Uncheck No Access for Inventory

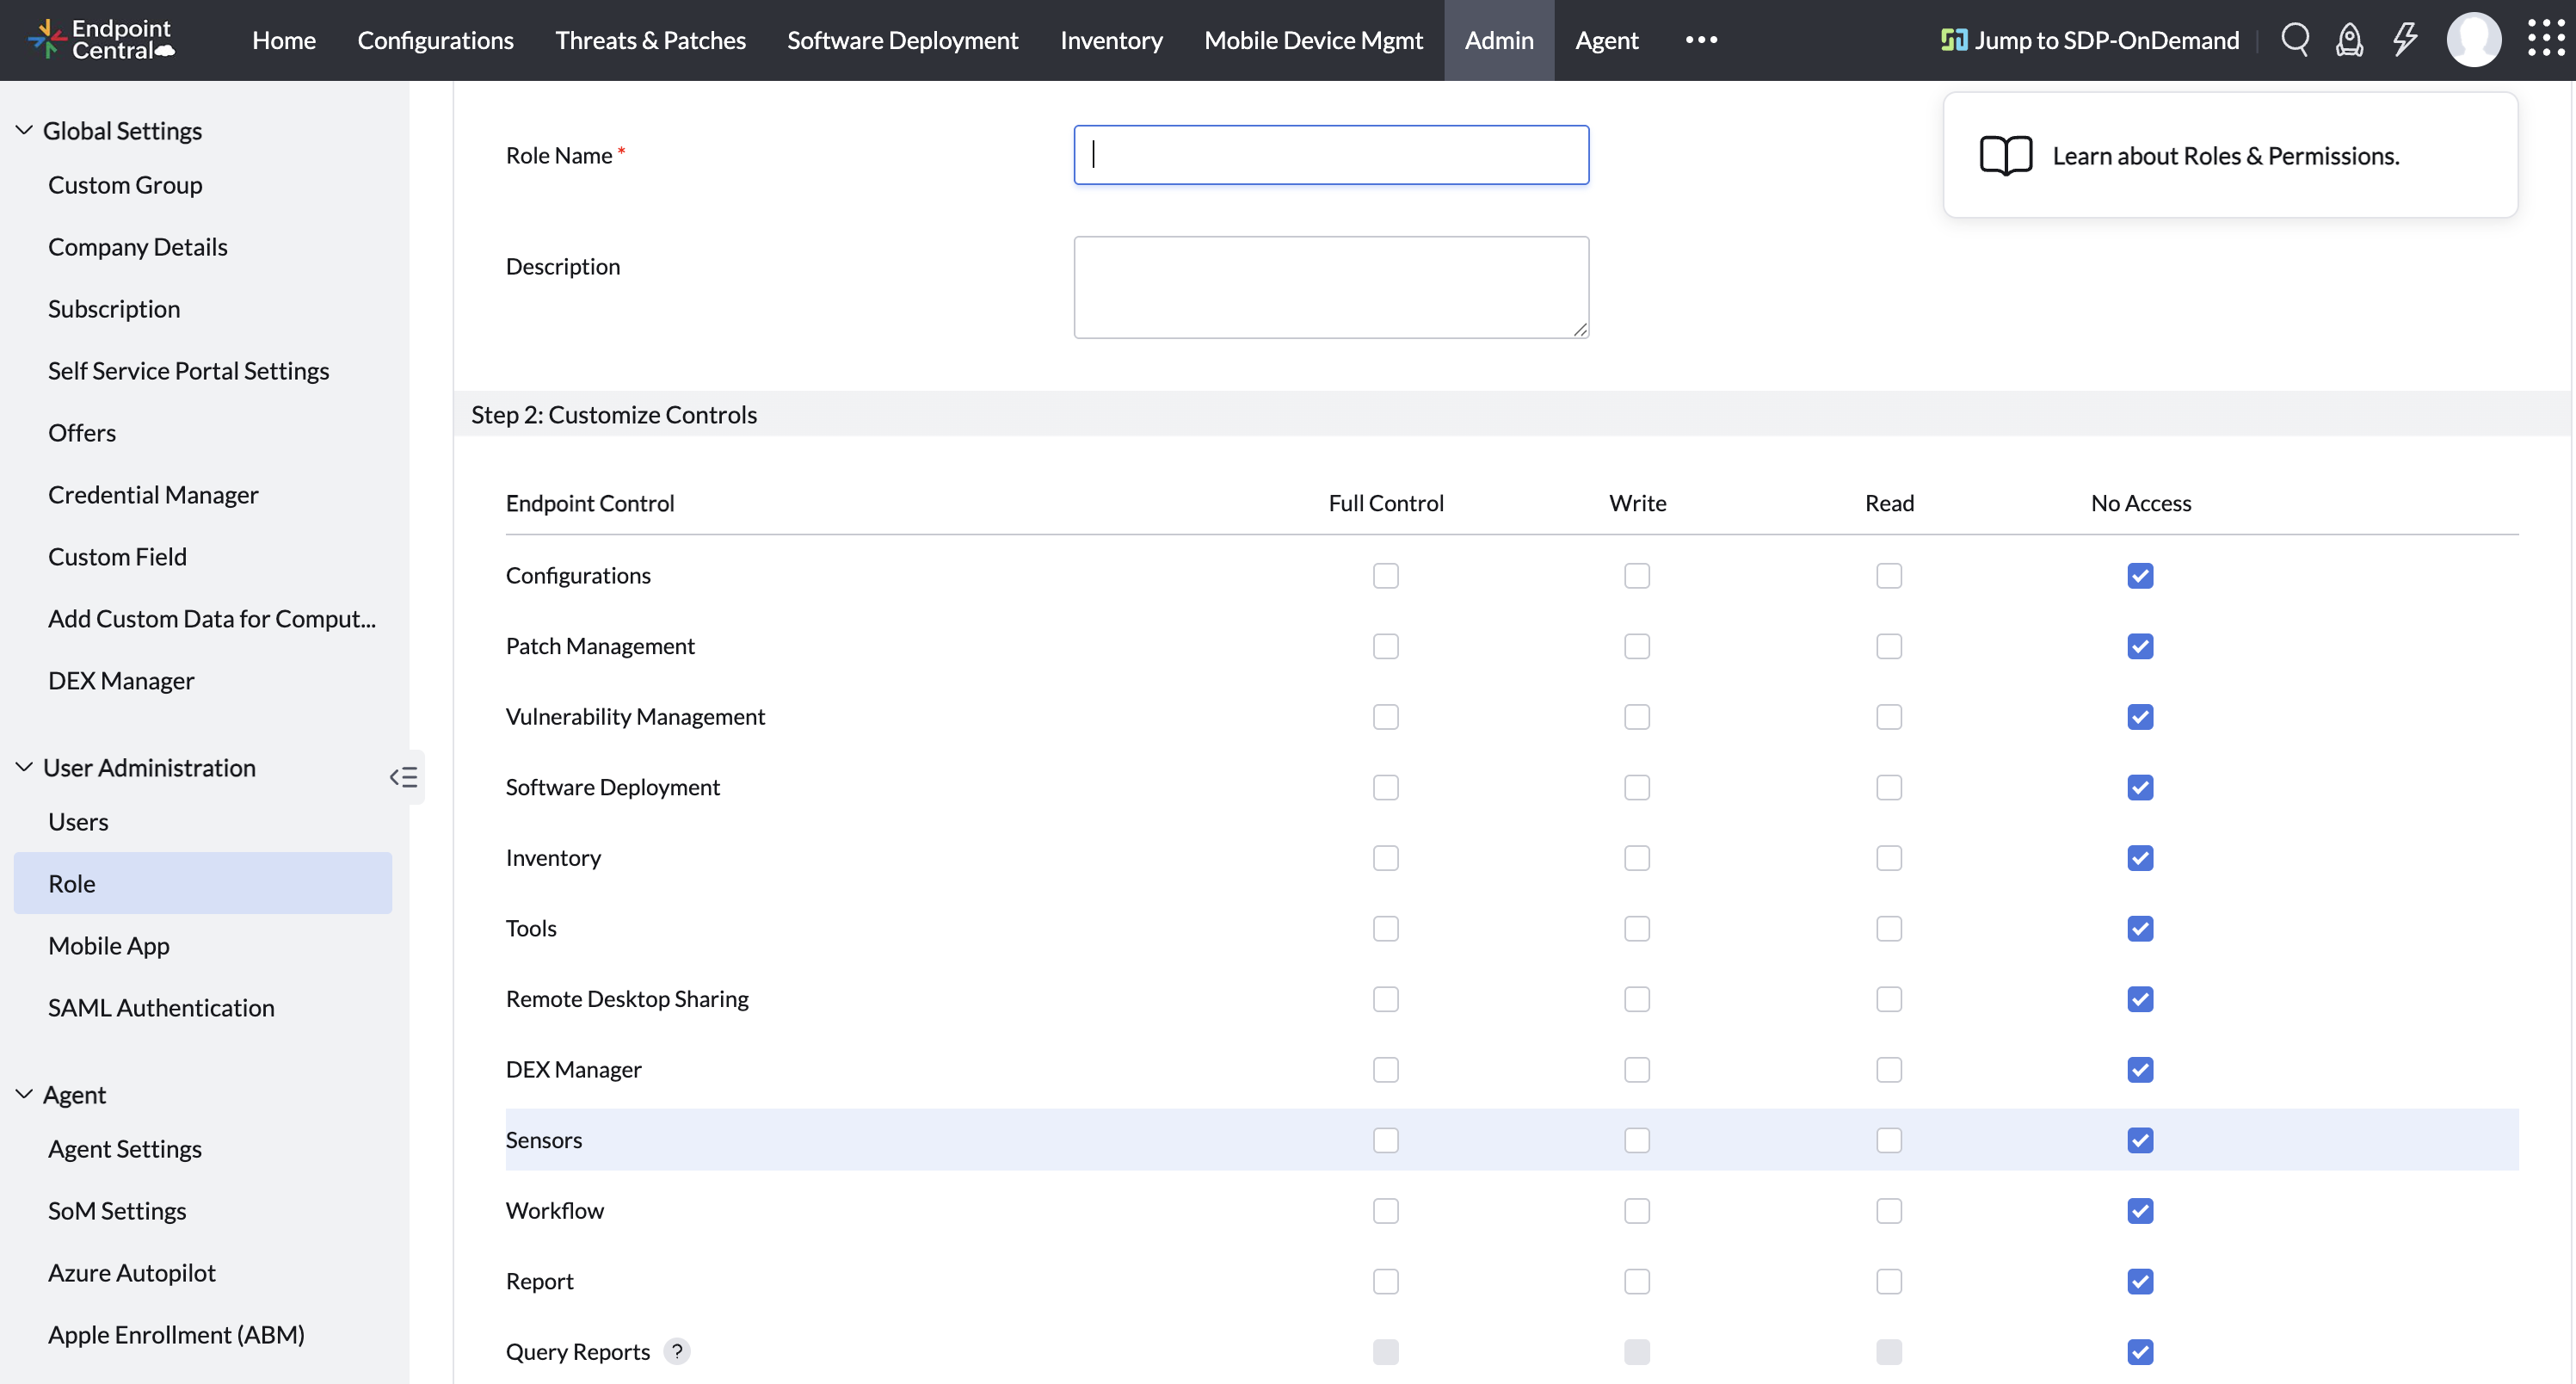2140,857
